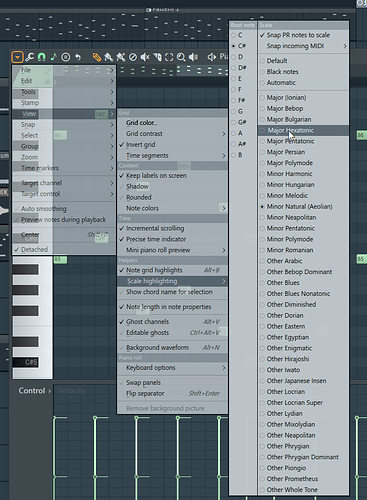Toggle the Detached option
The image size is (367, 500).
(x=64, y=249)
